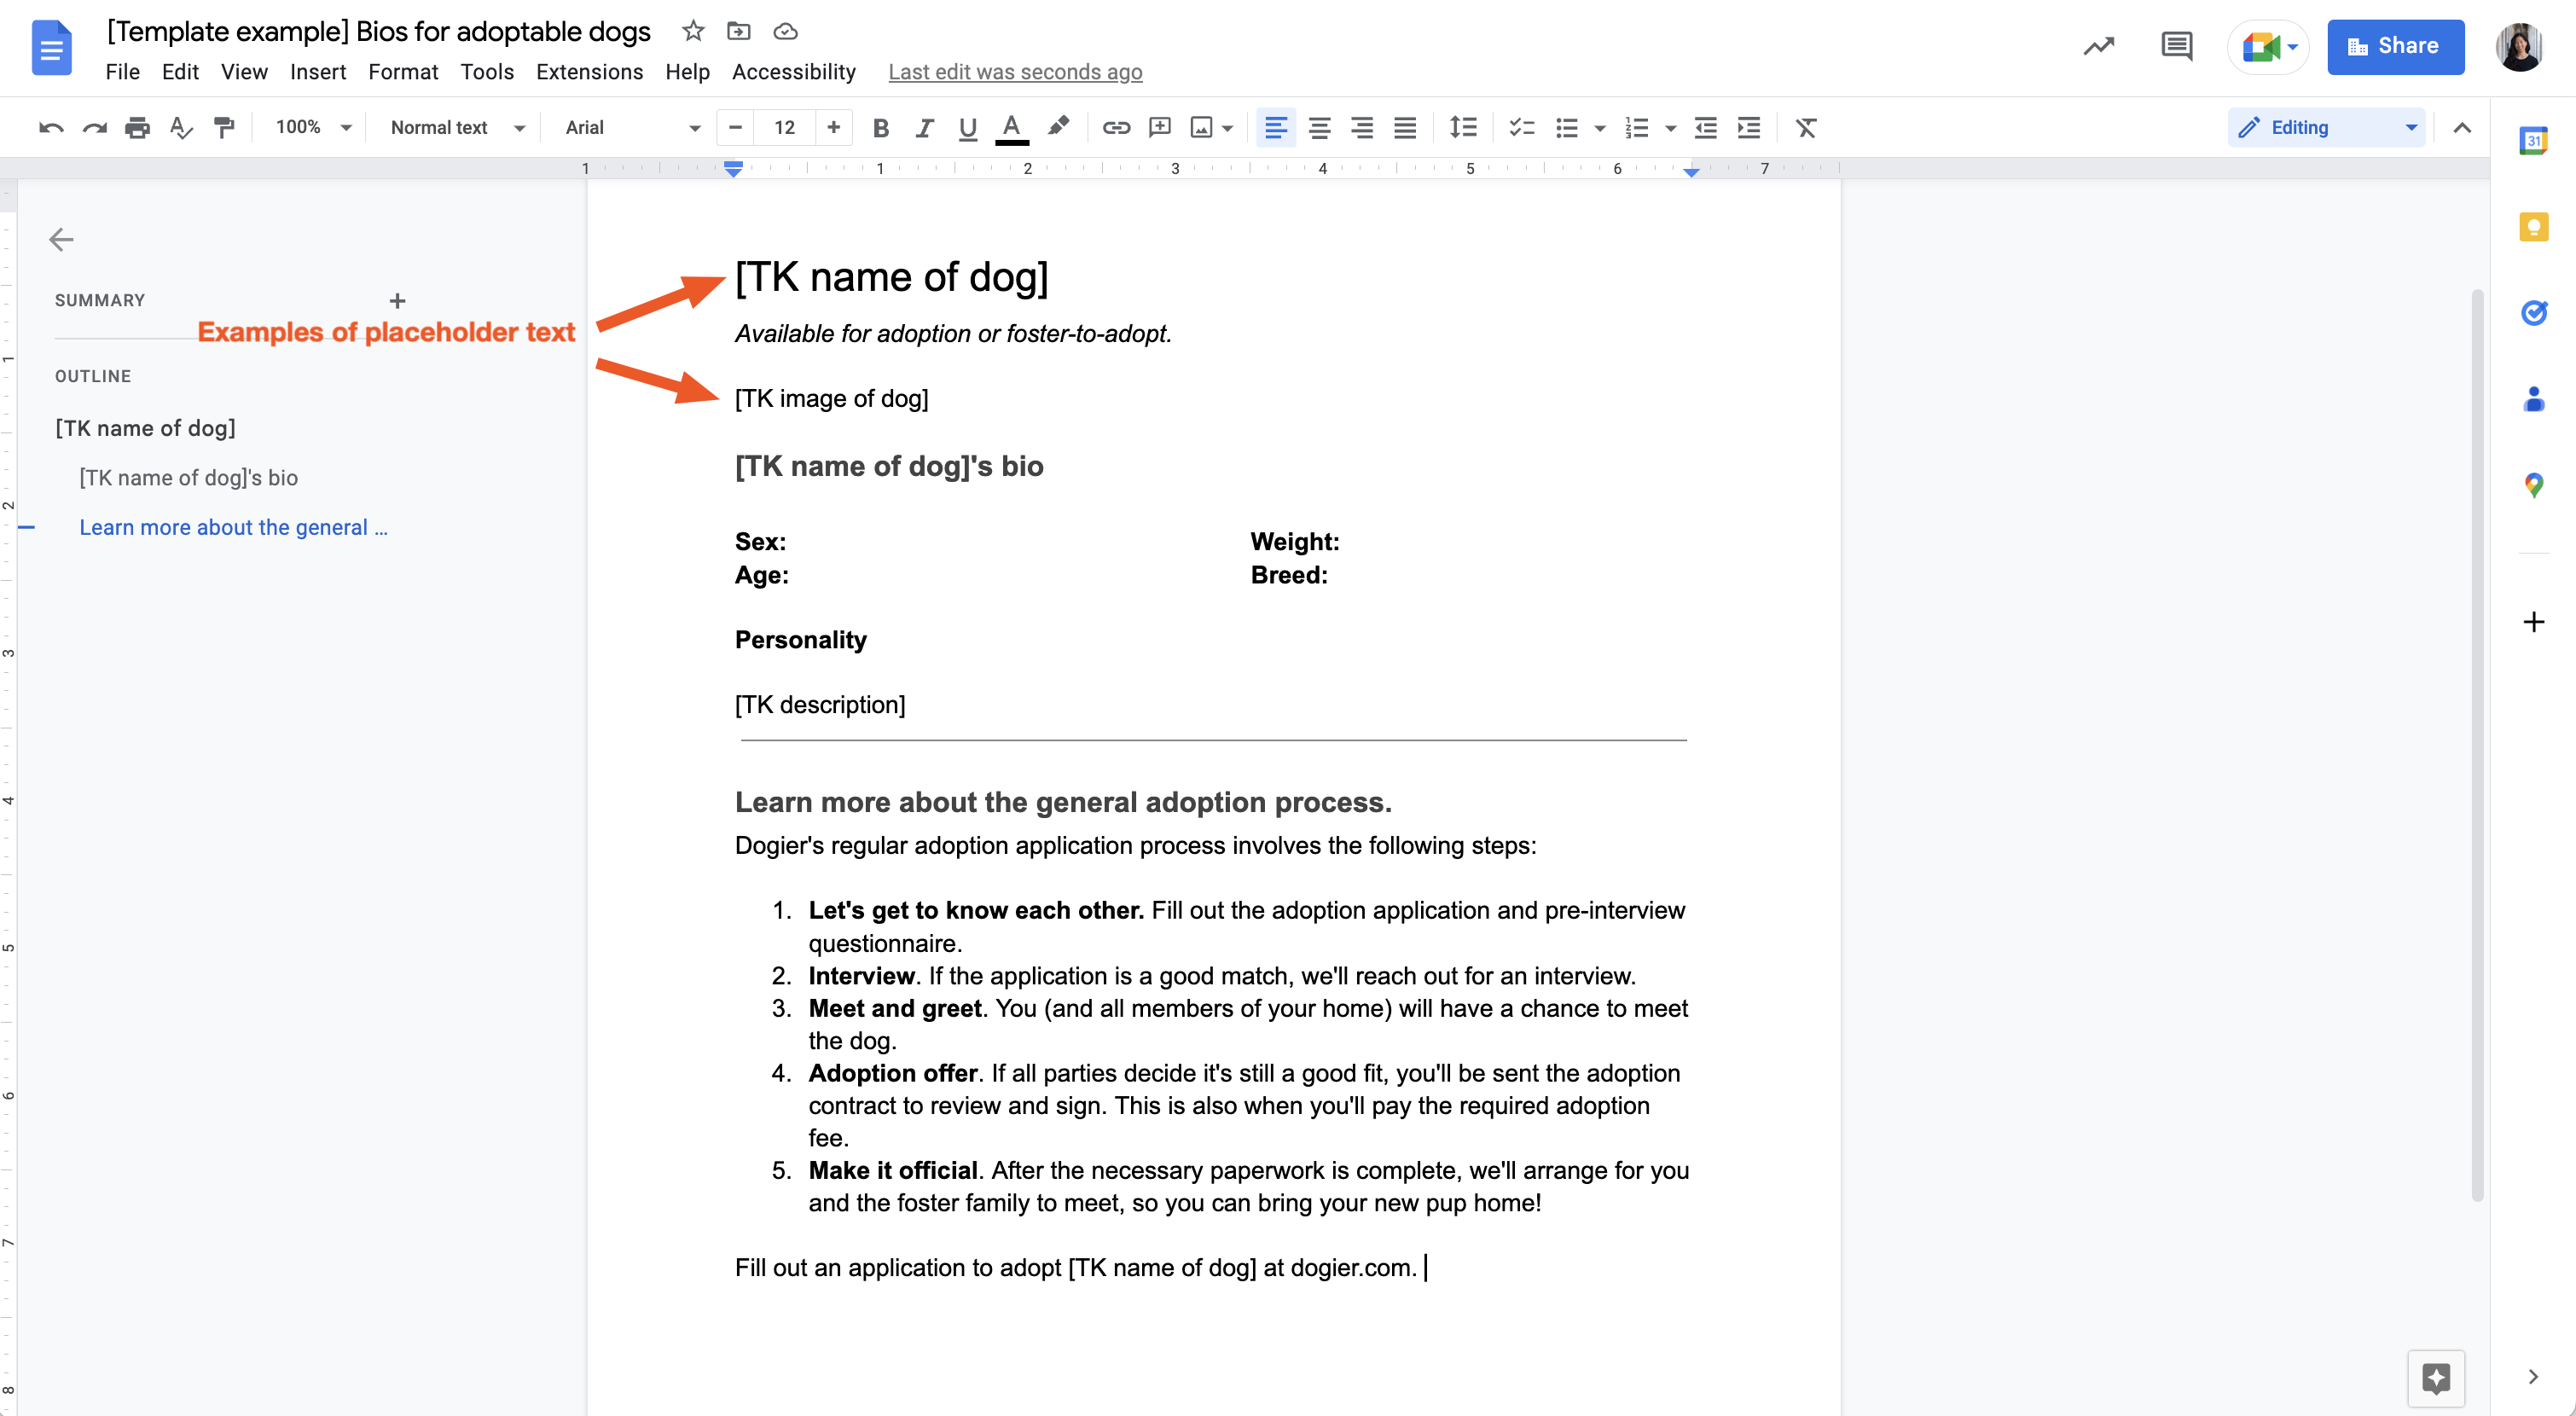This screenshot has width=2576, height=1416.
Task: Select the Normal text style dropdown
Action: [x=453, y=125]
